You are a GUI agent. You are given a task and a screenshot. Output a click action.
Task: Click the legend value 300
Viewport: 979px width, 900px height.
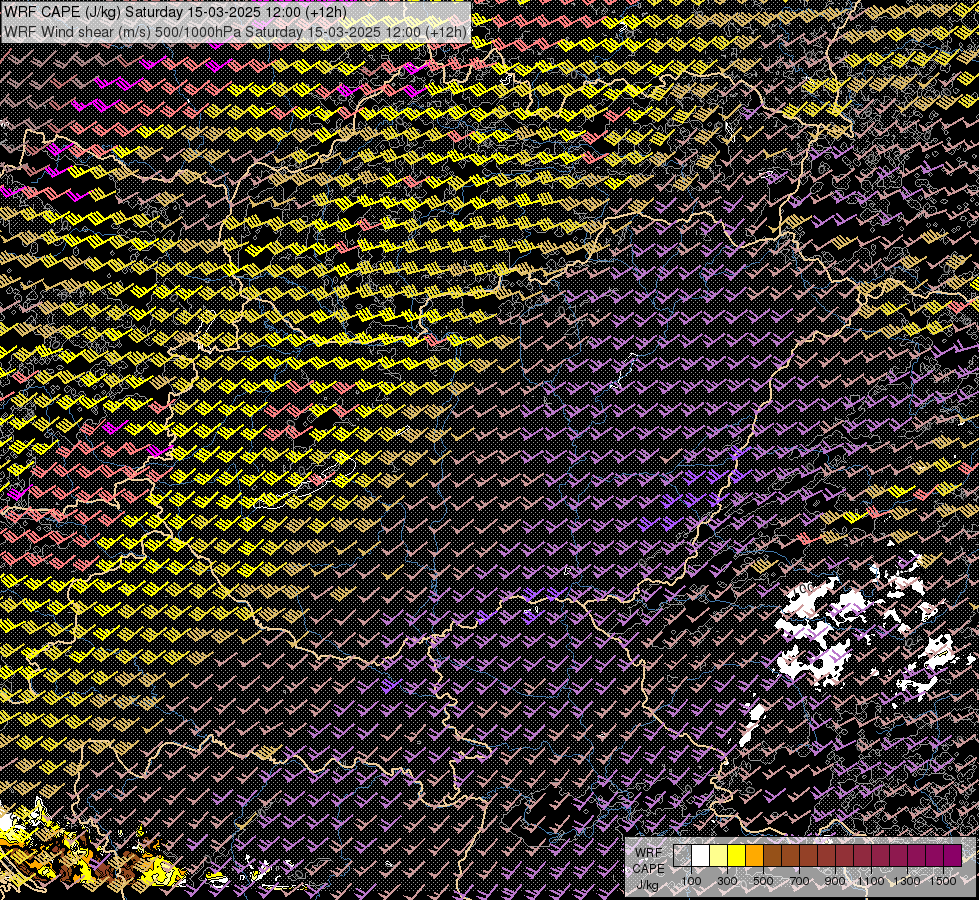click(727, 881)
